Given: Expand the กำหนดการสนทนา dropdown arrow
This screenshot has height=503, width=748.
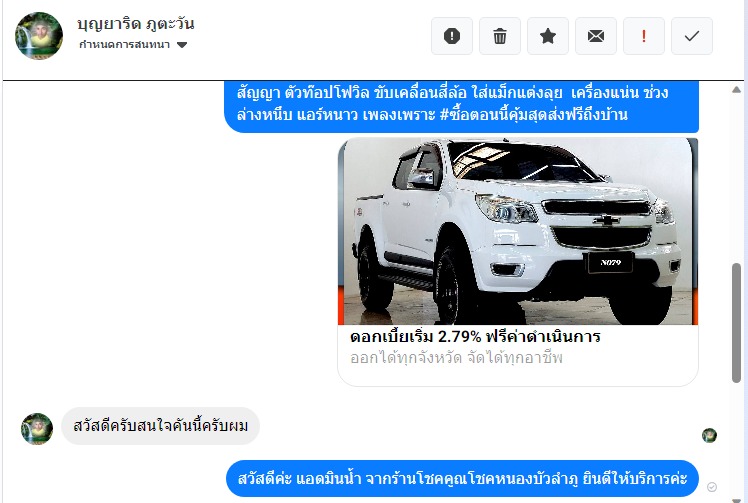Looking at the screenshot, I should pos(182,45).
